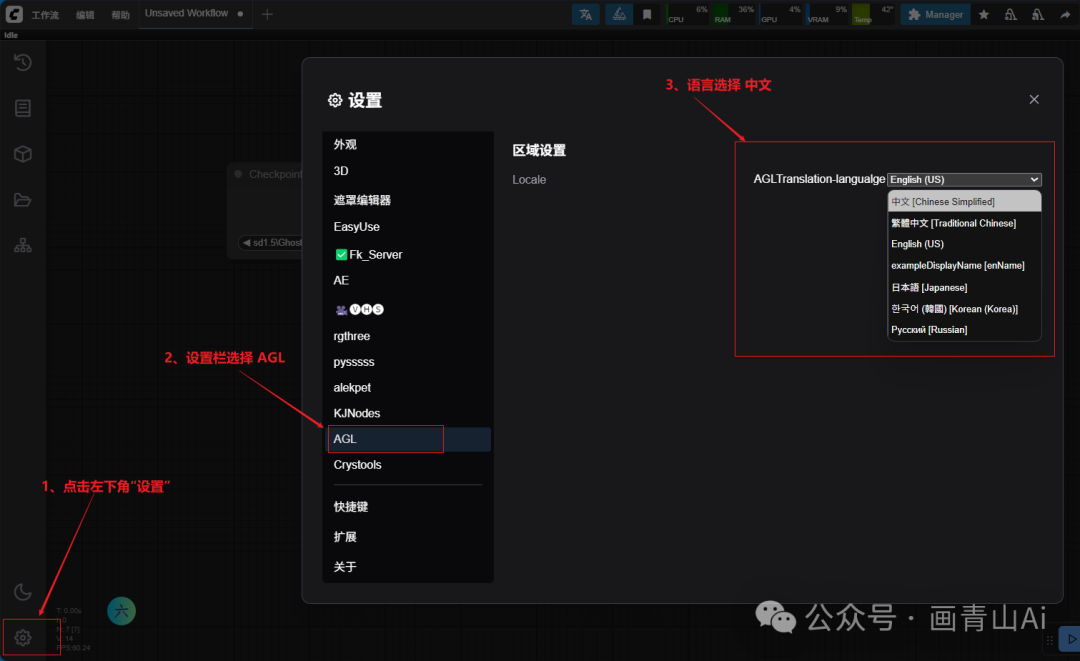
Task: Open the node library sidebar icon
Action: coord(23,108)
